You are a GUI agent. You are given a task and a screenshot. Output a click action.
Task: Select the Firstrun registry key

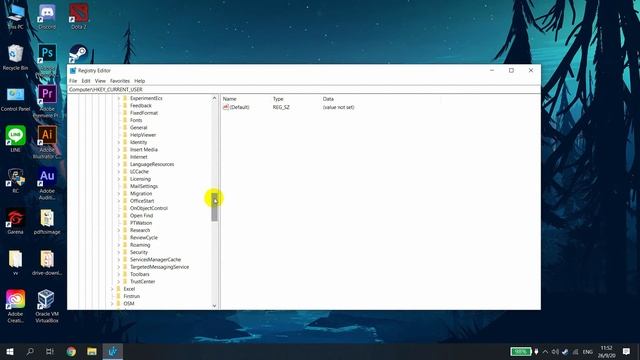pos(131,296)
